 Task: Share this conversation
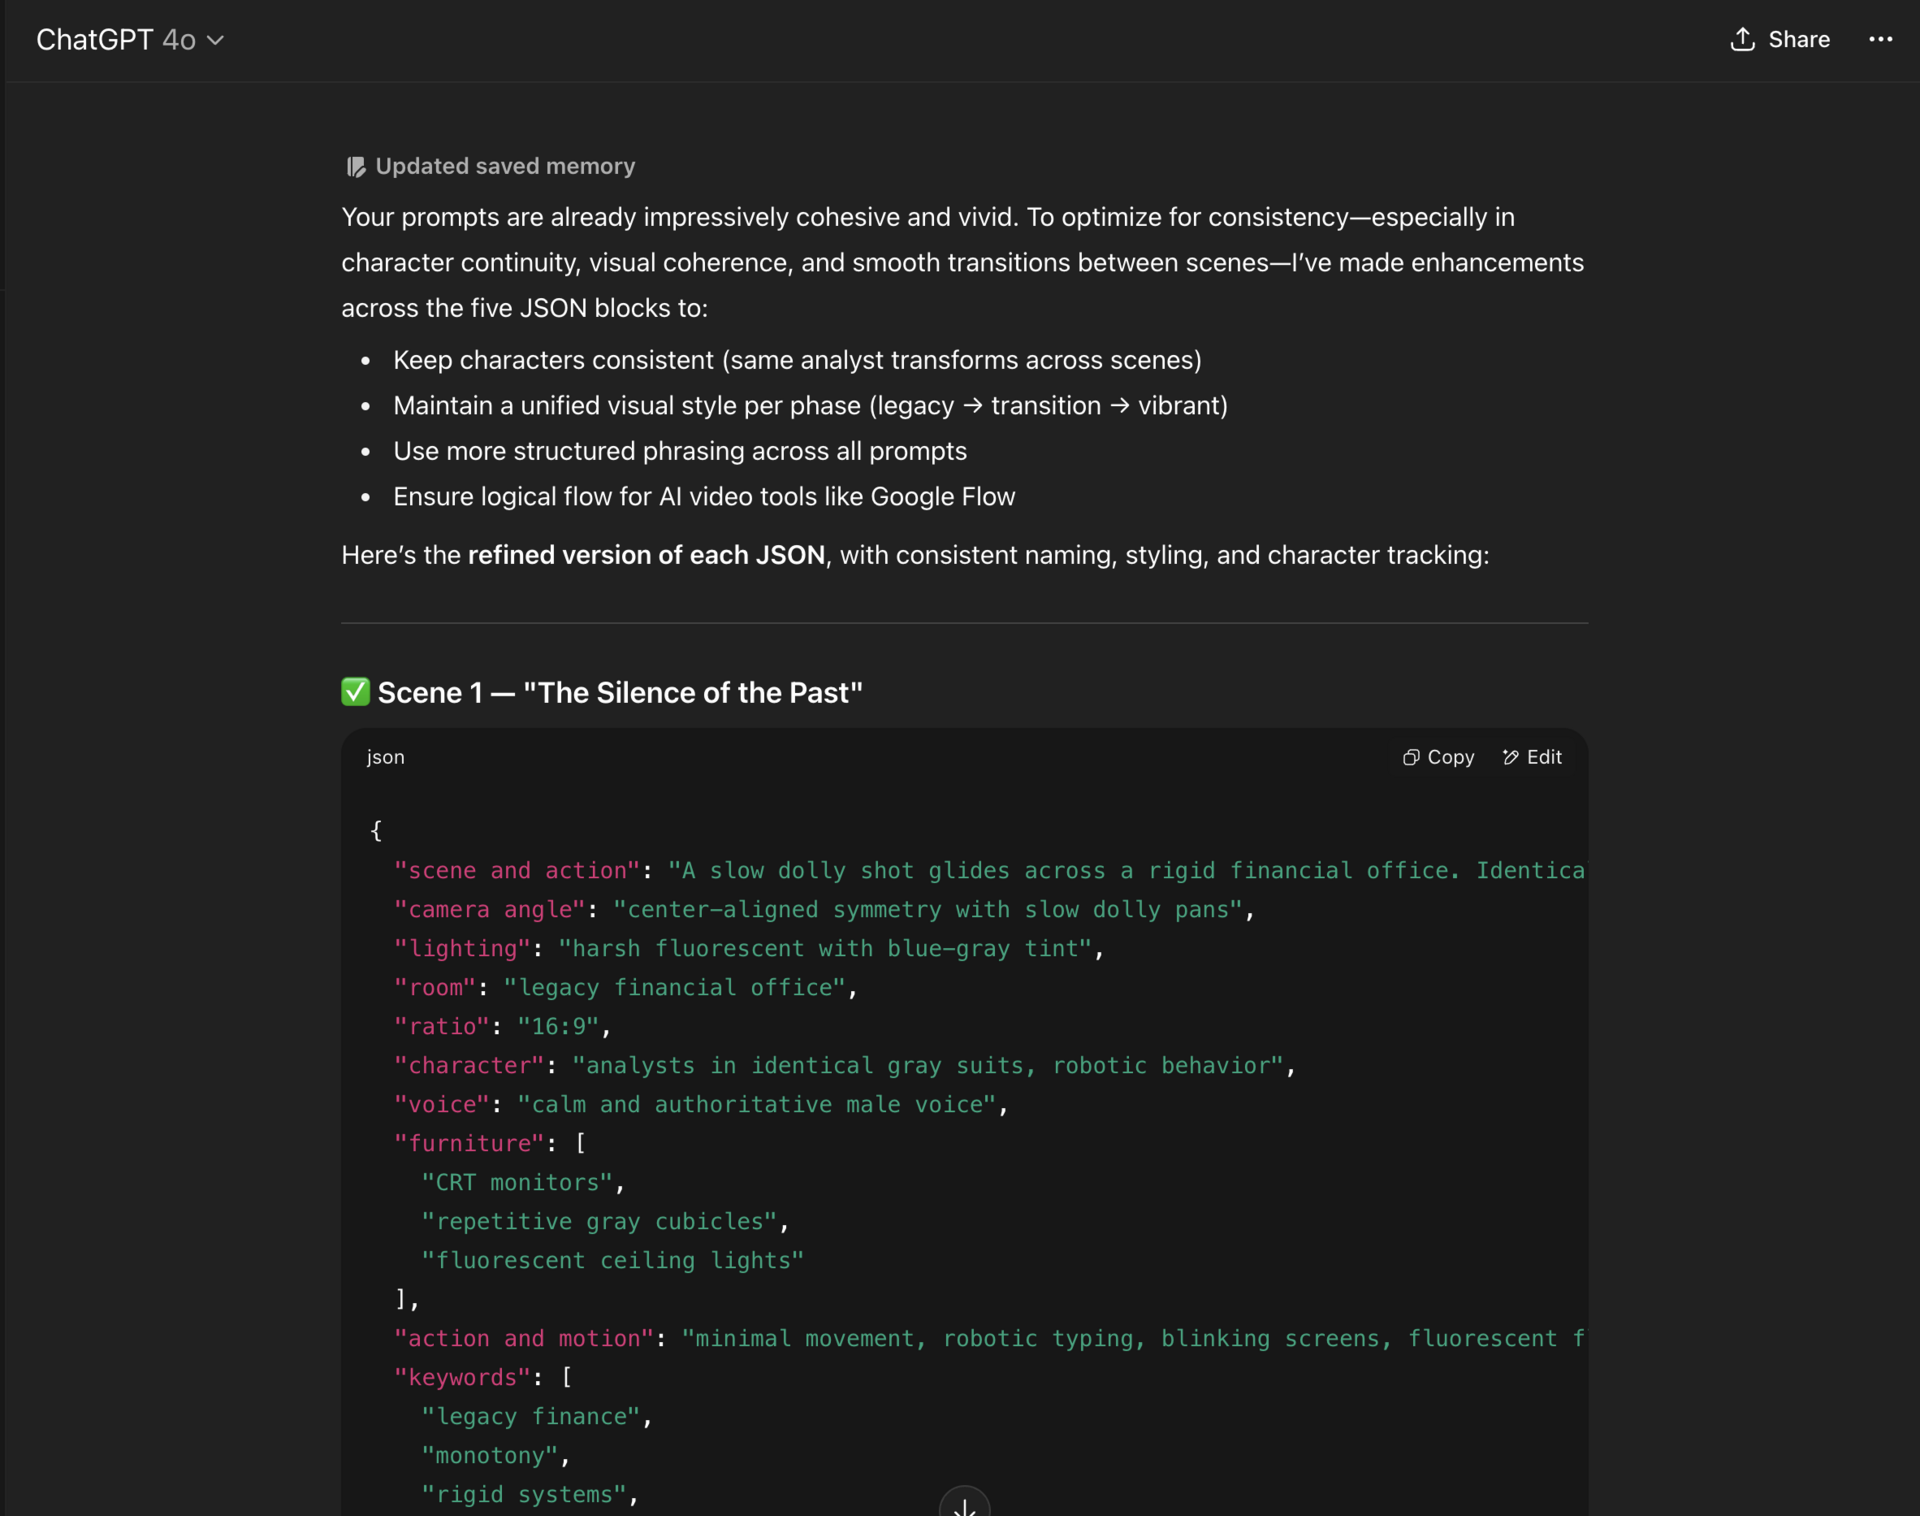[x=1780, y=39]
